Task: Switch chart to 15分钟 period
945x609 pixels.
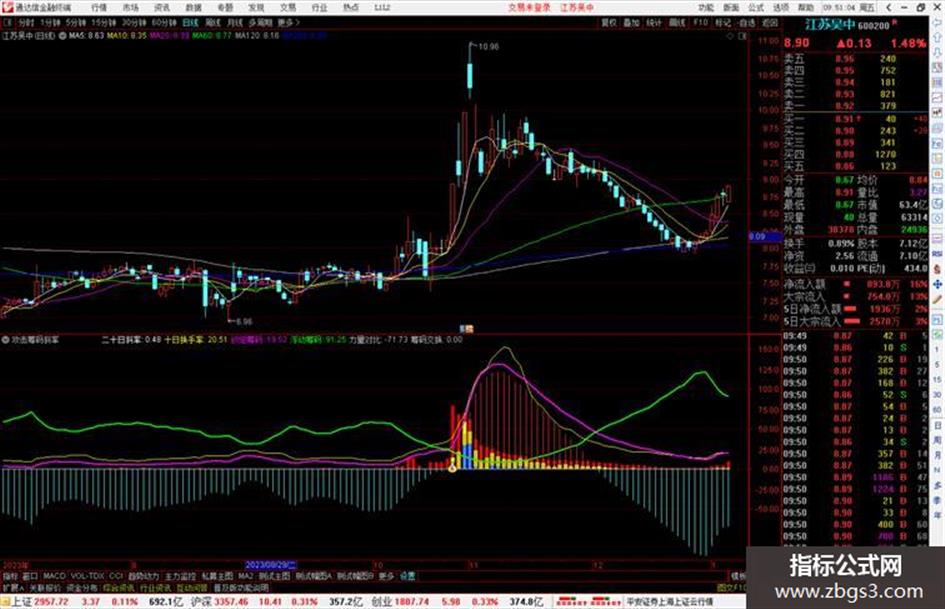Action: pyautogui.click(x=103, y=23)
